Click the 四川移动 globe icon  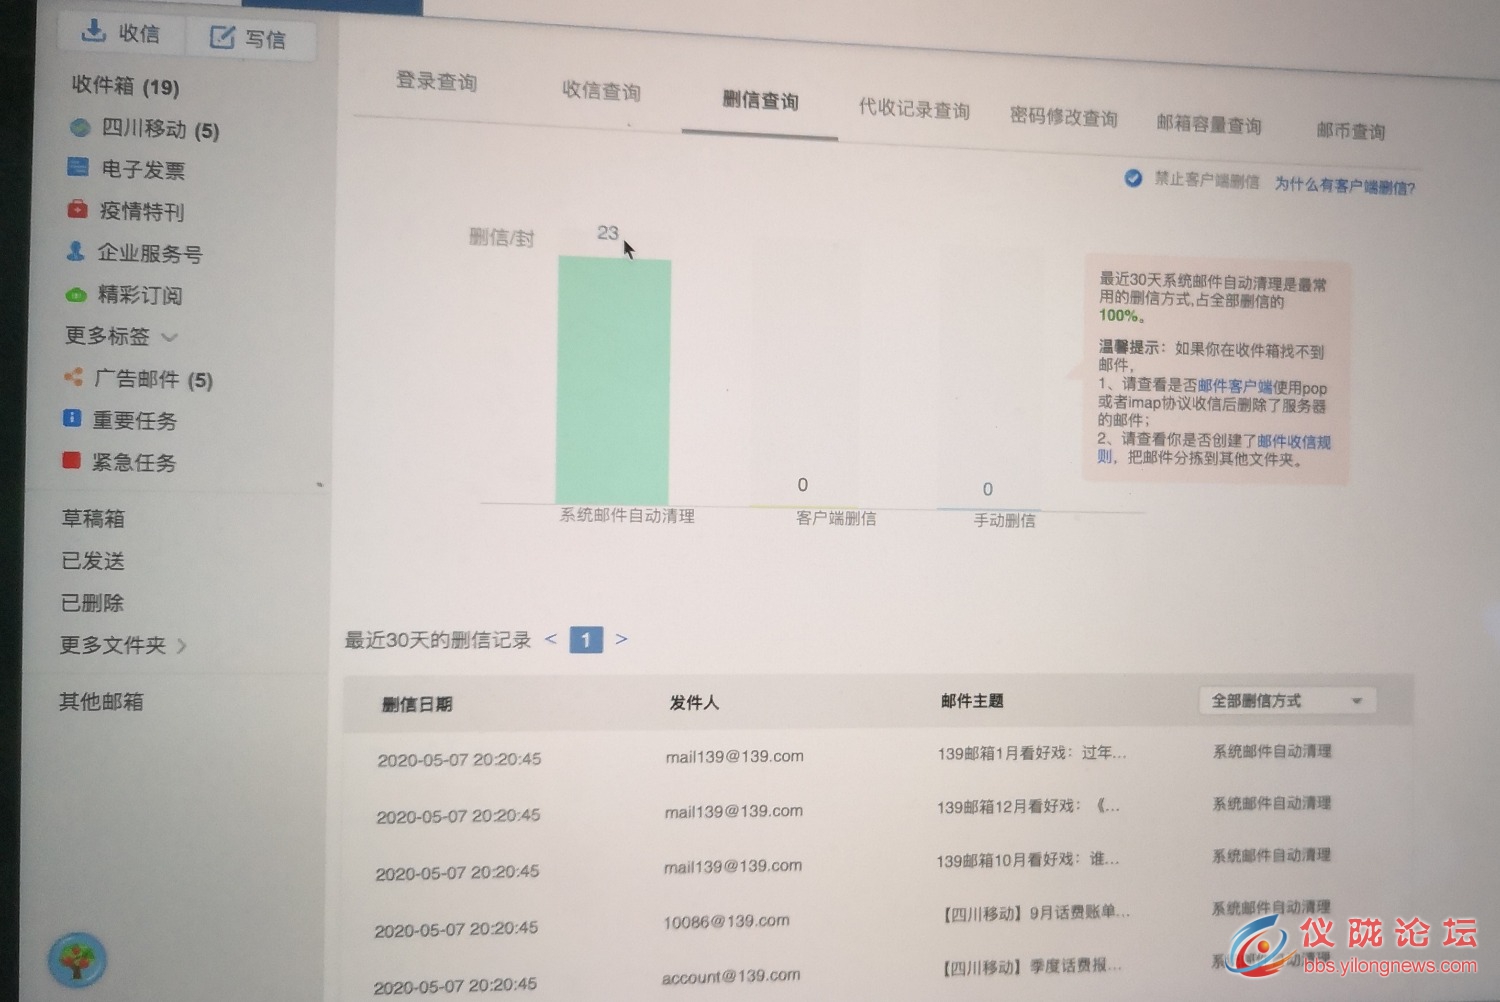click(80, 127)
